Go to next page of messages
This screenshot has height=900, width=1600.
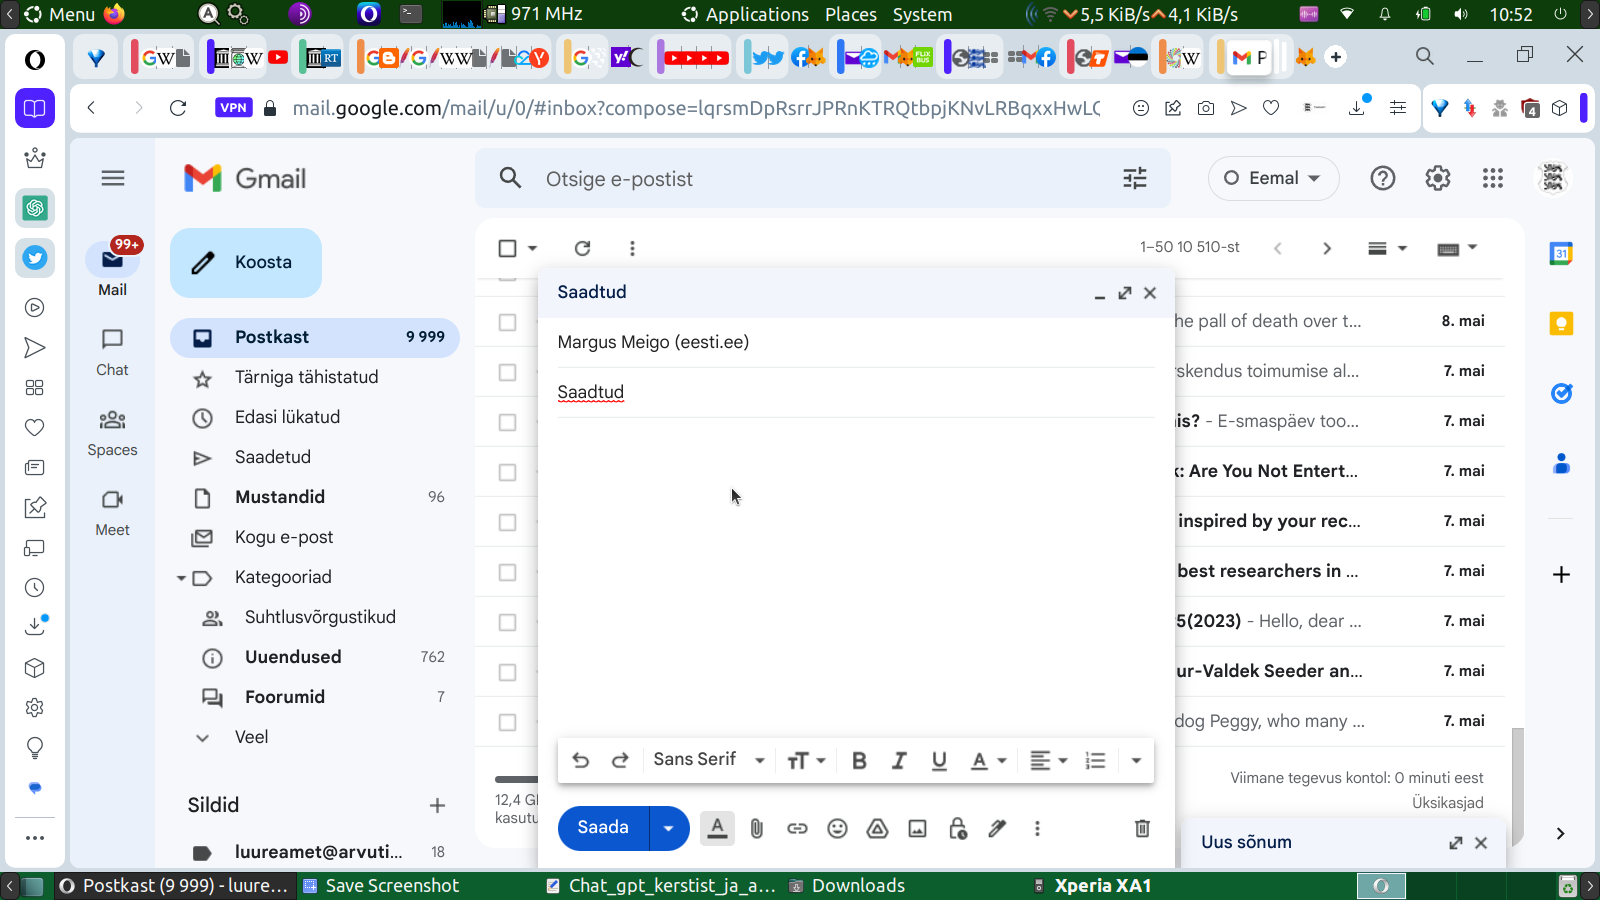1327,248
